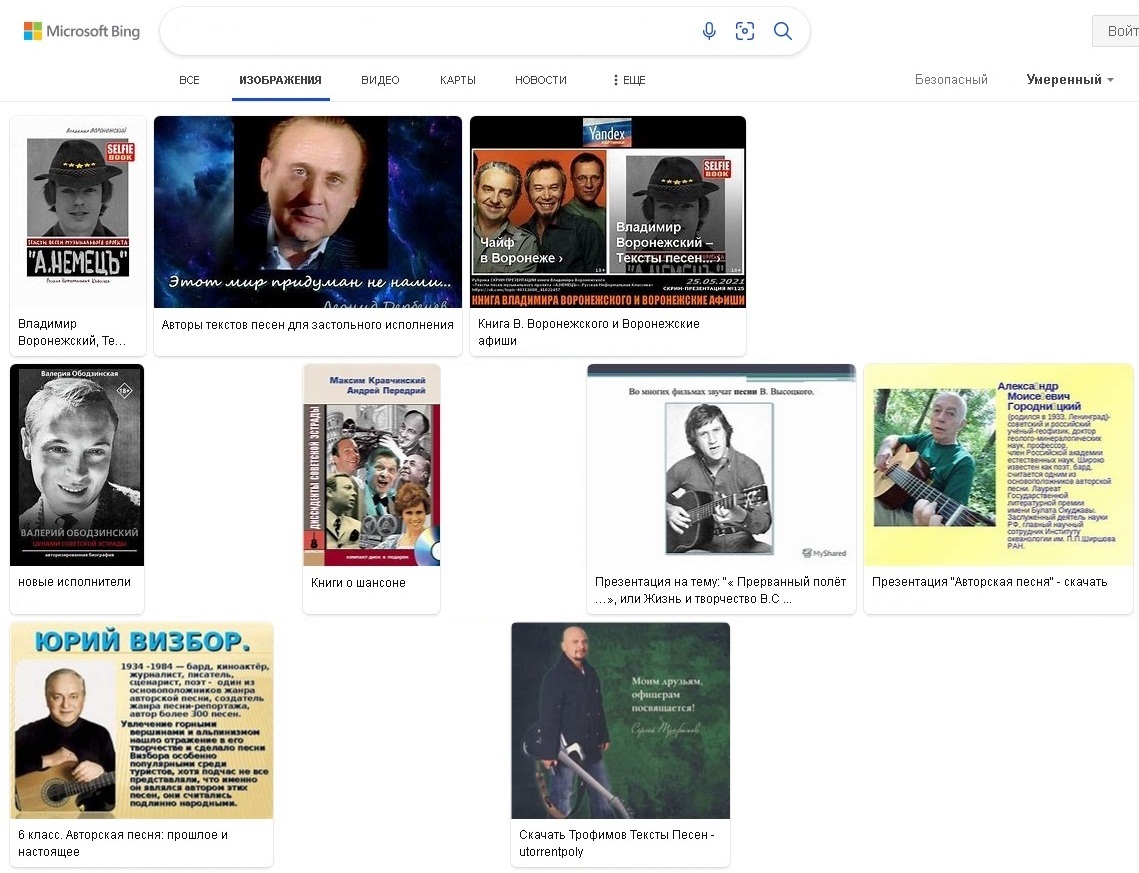Open the Трофимов green album cover image
The image size is (1139, 873).
(x=620, y=720)
